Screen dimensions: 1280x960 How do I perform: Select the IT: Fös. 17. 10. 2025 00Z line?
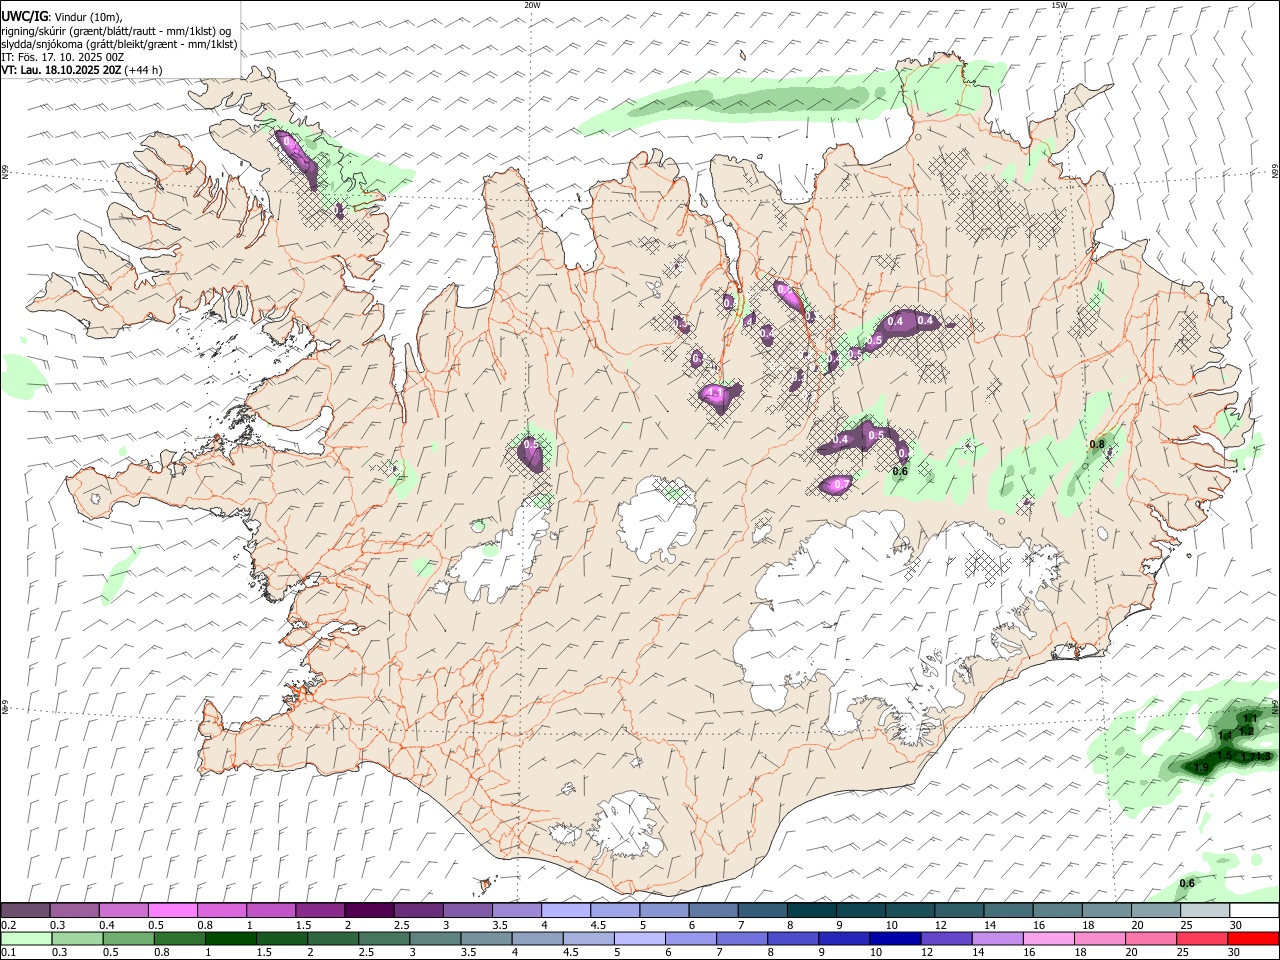63,57
